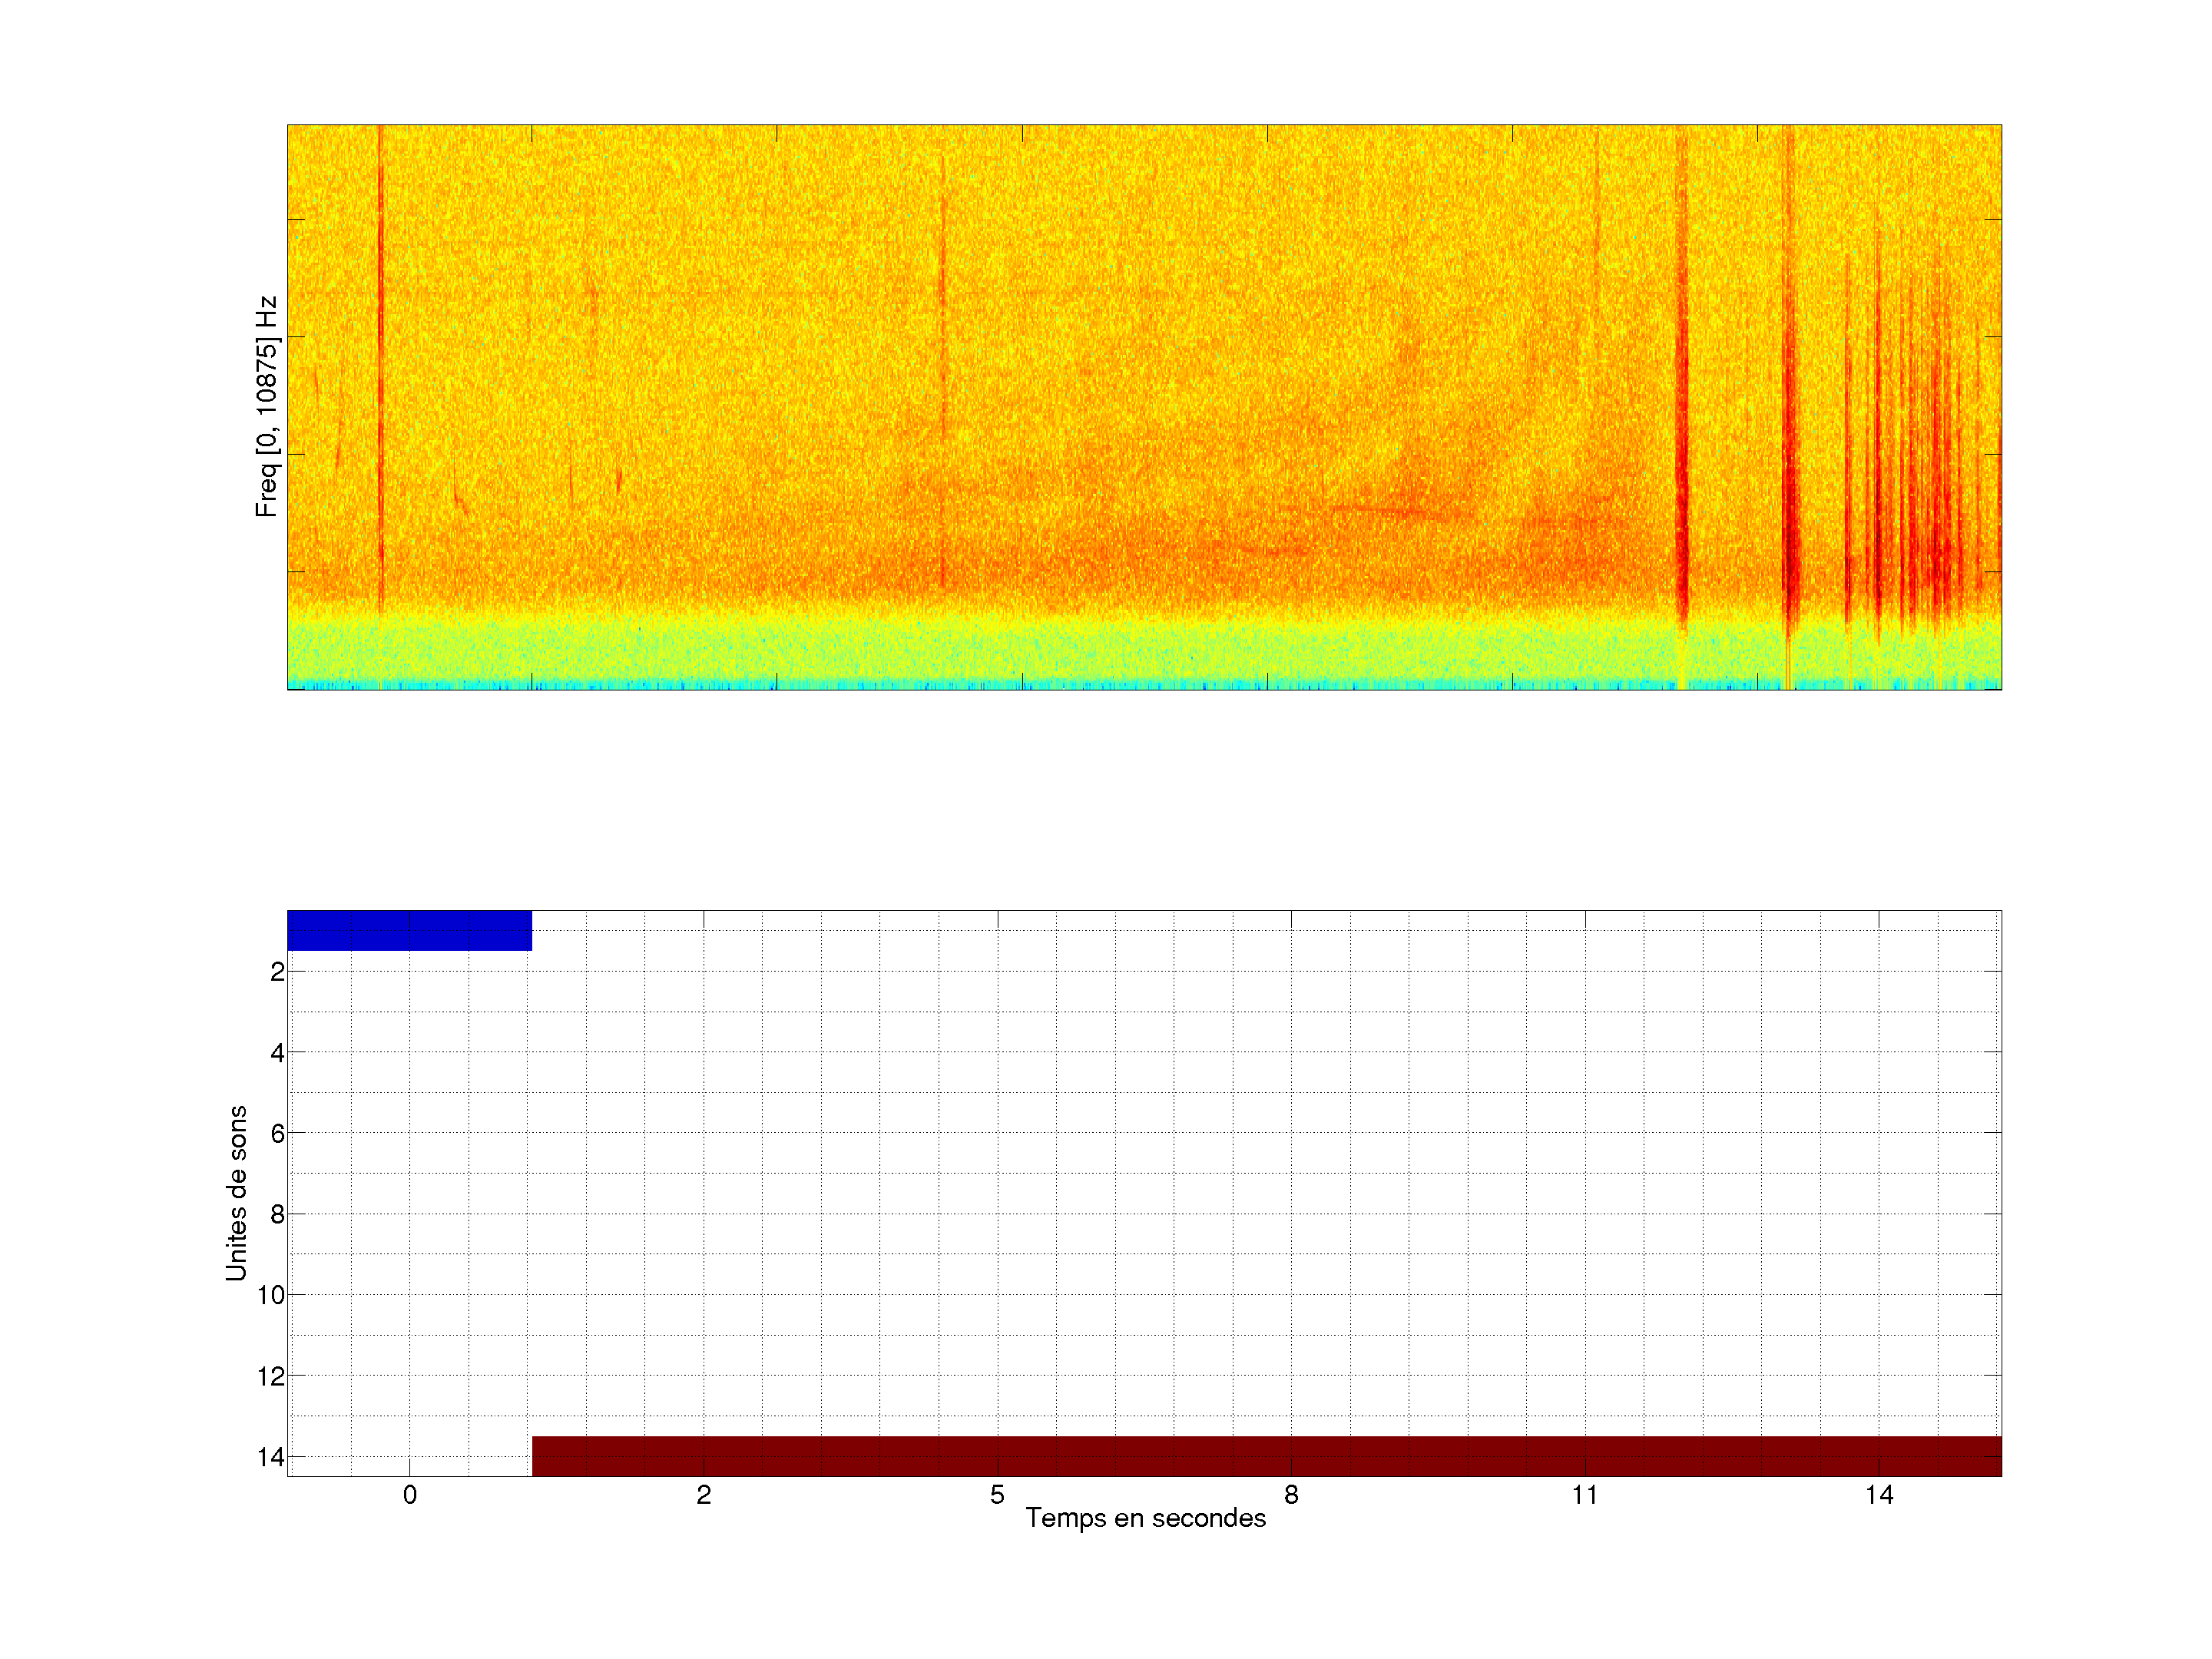This screenshot has height=1659, width=2212.
Task: Click y-axis tick label 8 in lower plot
Action: point(277,1214)
